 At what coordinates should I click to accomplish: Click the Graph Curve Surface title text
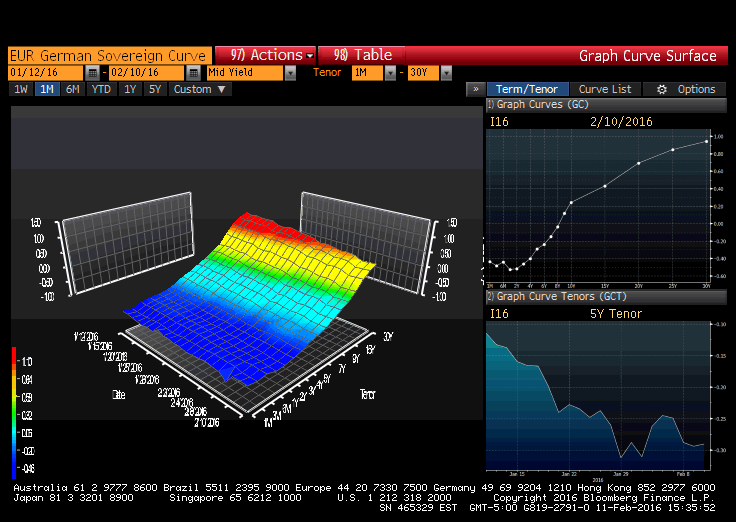648,56
